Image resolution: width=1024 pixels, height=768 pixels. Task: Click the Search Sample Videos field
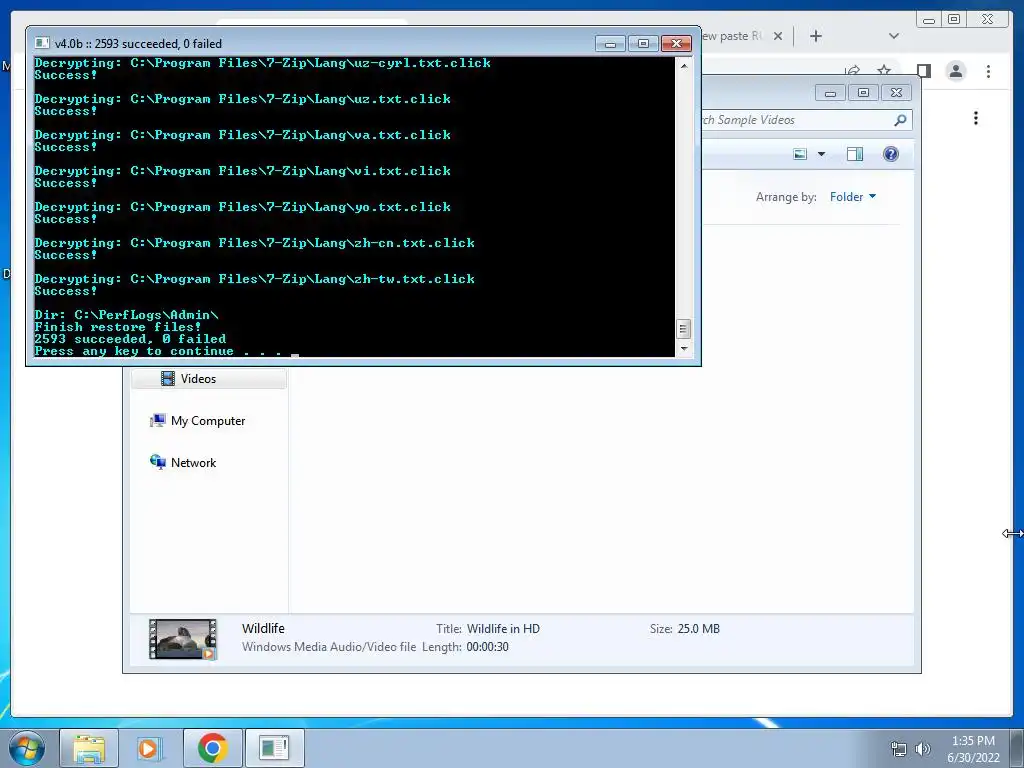(798, 120)
